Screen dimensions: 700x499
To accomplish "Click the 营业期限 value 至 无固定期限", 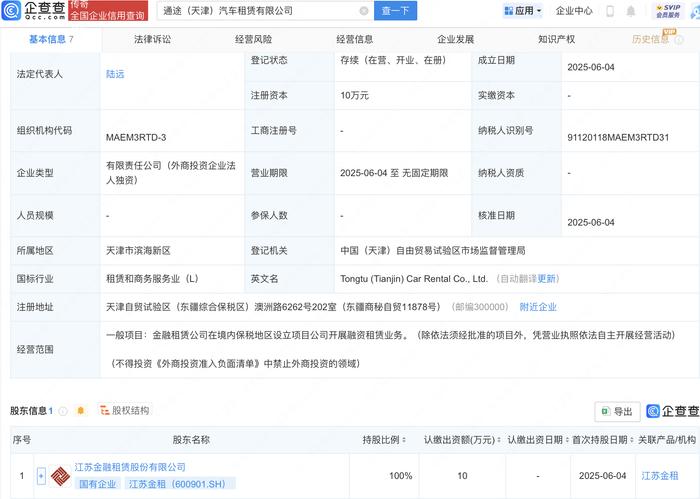I will point(394,173).
